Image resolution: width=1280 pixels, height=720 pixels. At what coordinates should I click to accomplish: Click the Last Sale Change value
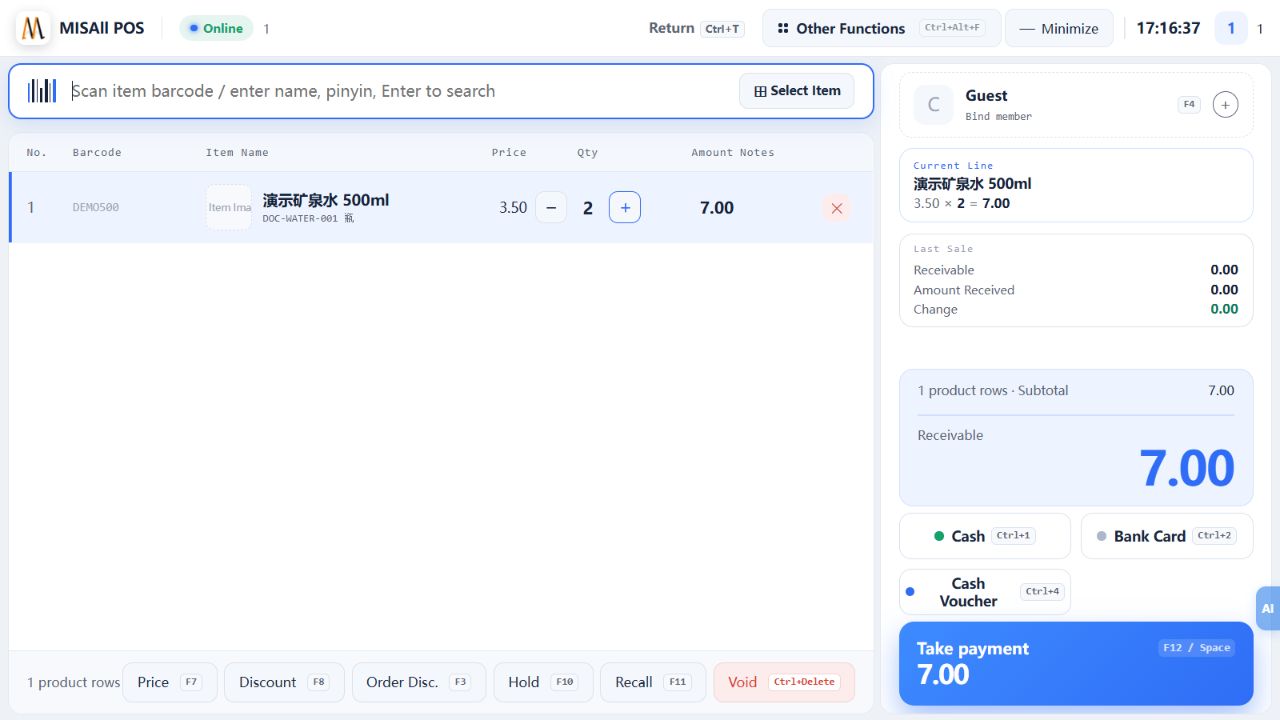pos(1224,309)
